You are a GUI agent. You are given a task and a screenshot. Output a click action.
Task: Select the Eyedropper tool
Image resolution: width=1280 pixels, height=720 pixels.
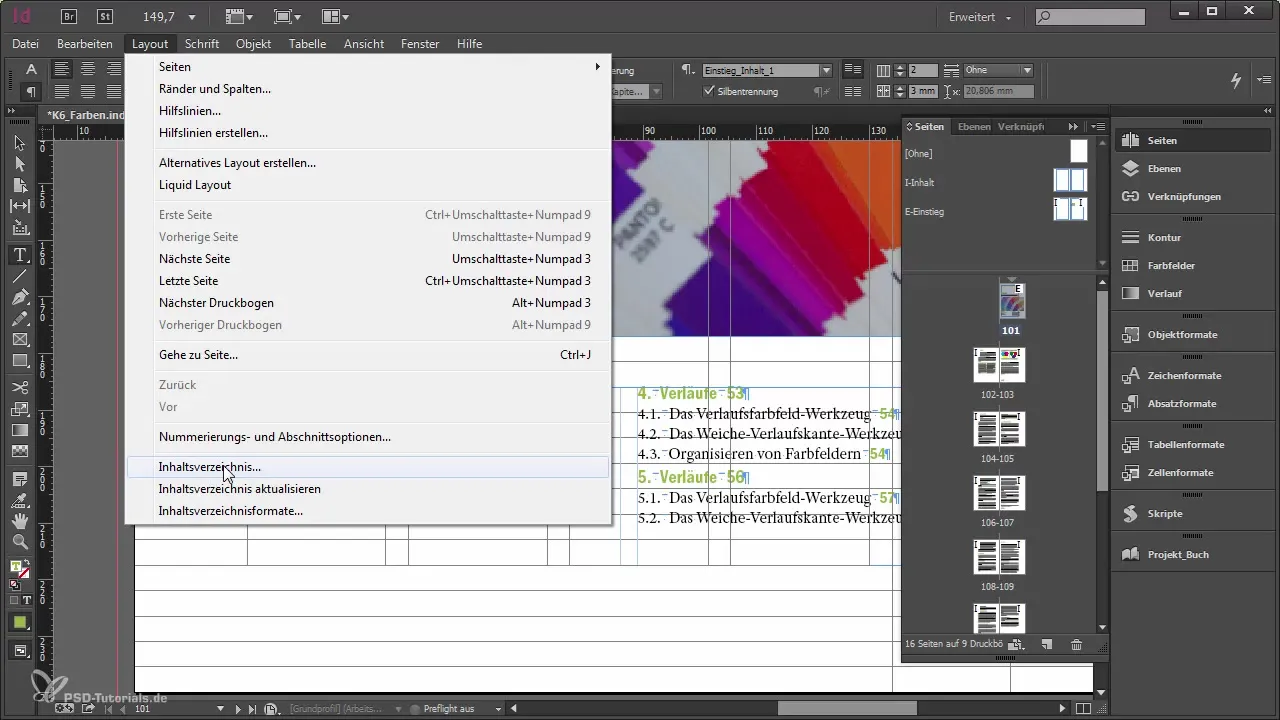20,500
